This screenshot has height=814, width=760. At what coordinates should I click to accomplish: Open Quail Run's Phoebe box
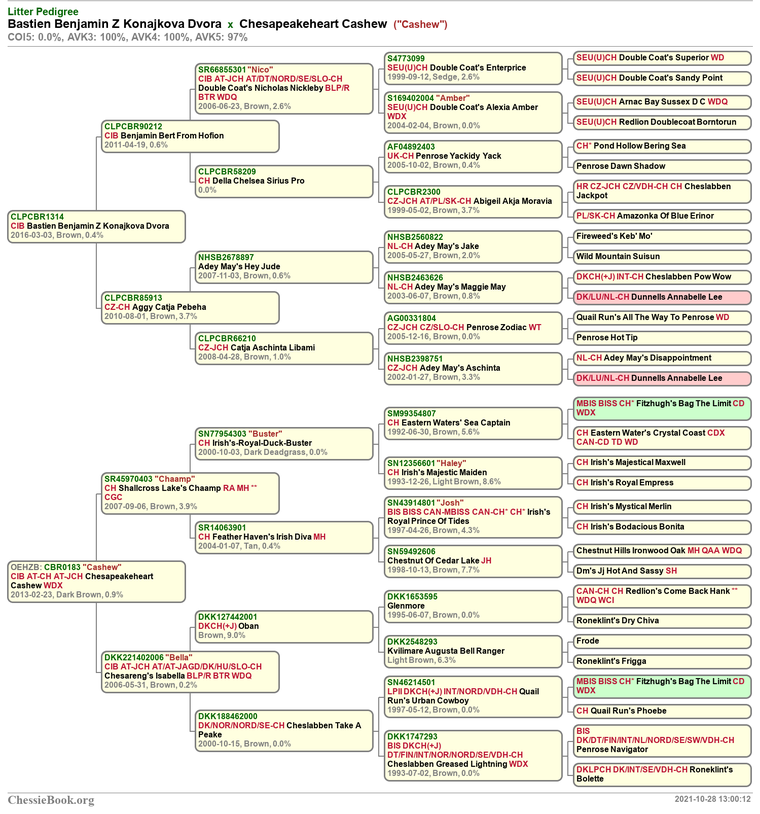[x=662, y=712]
